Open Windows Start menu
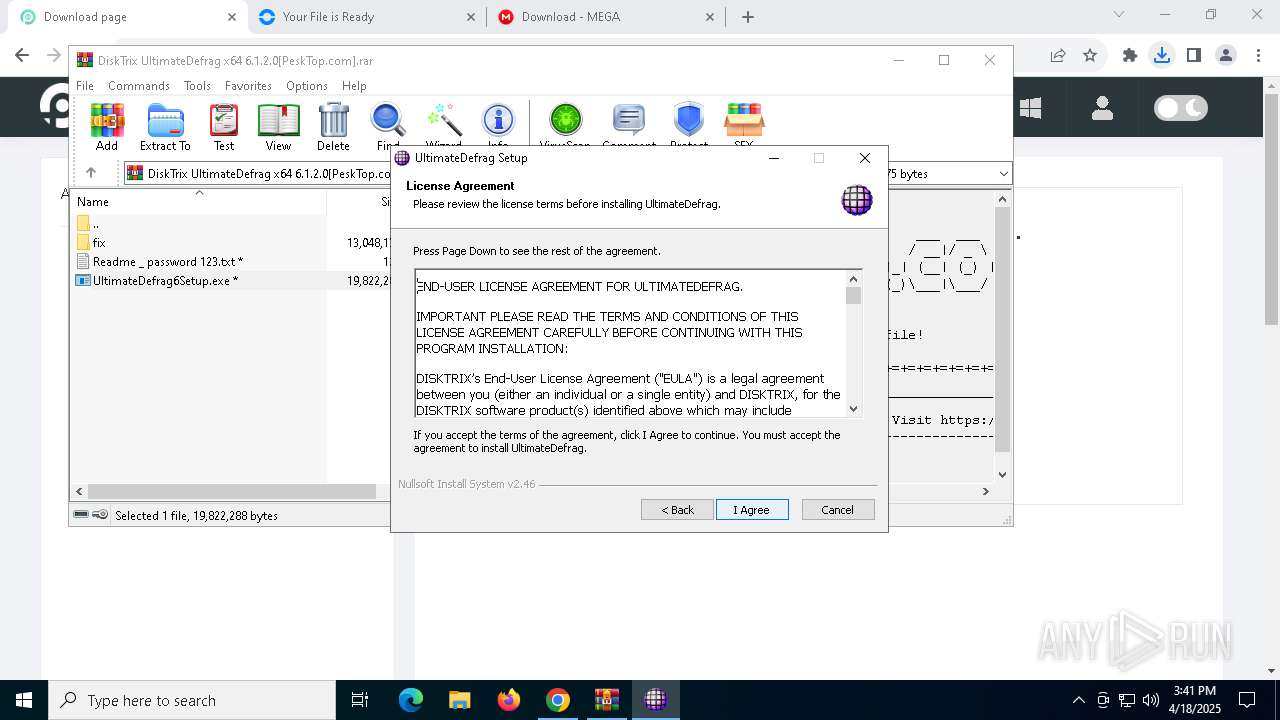 pos(24,700)
